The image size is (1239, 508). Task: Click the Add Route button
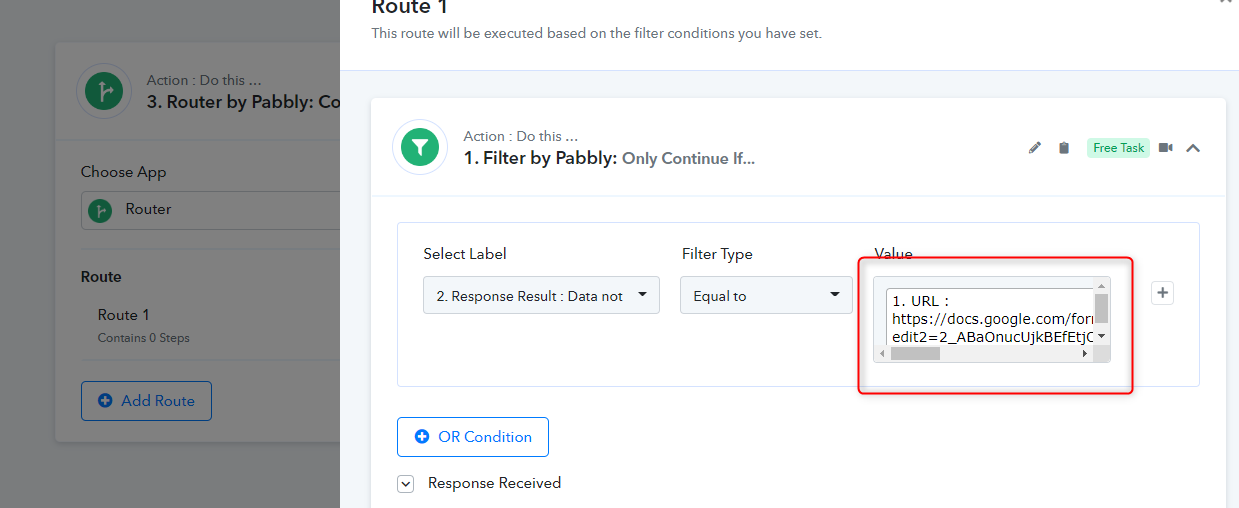point(146,401)
